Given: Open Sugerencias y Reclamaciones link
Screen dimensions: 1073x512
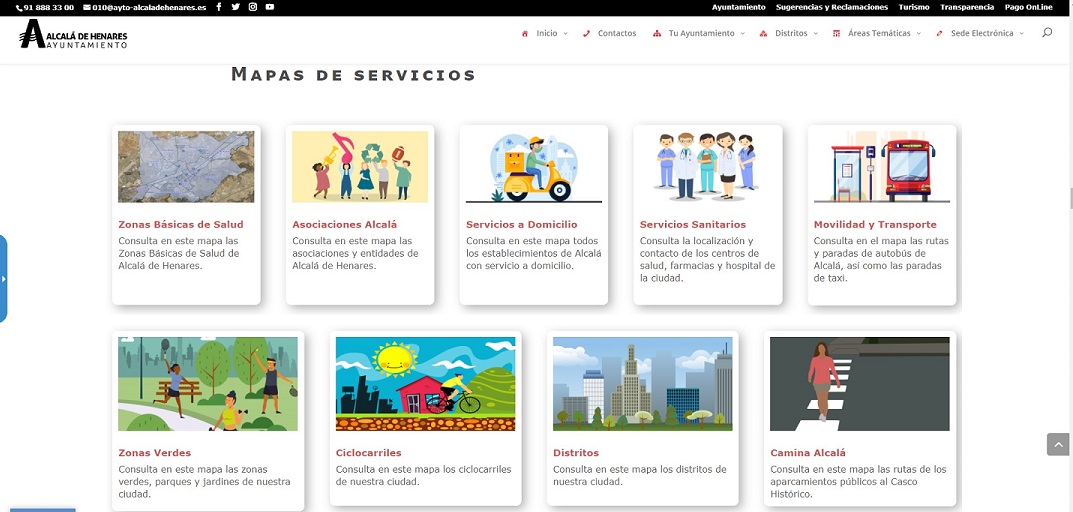Looking at the screenshot, I should pyautogui.click(x=832, y=7).
